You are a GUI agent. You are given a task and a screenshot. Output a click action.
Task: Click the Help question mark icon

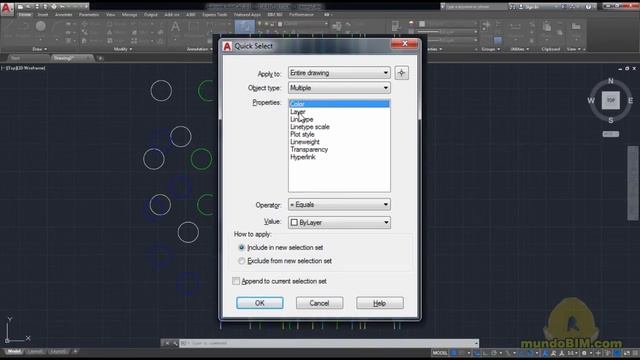pyautogui.click(x=588, y=7)
